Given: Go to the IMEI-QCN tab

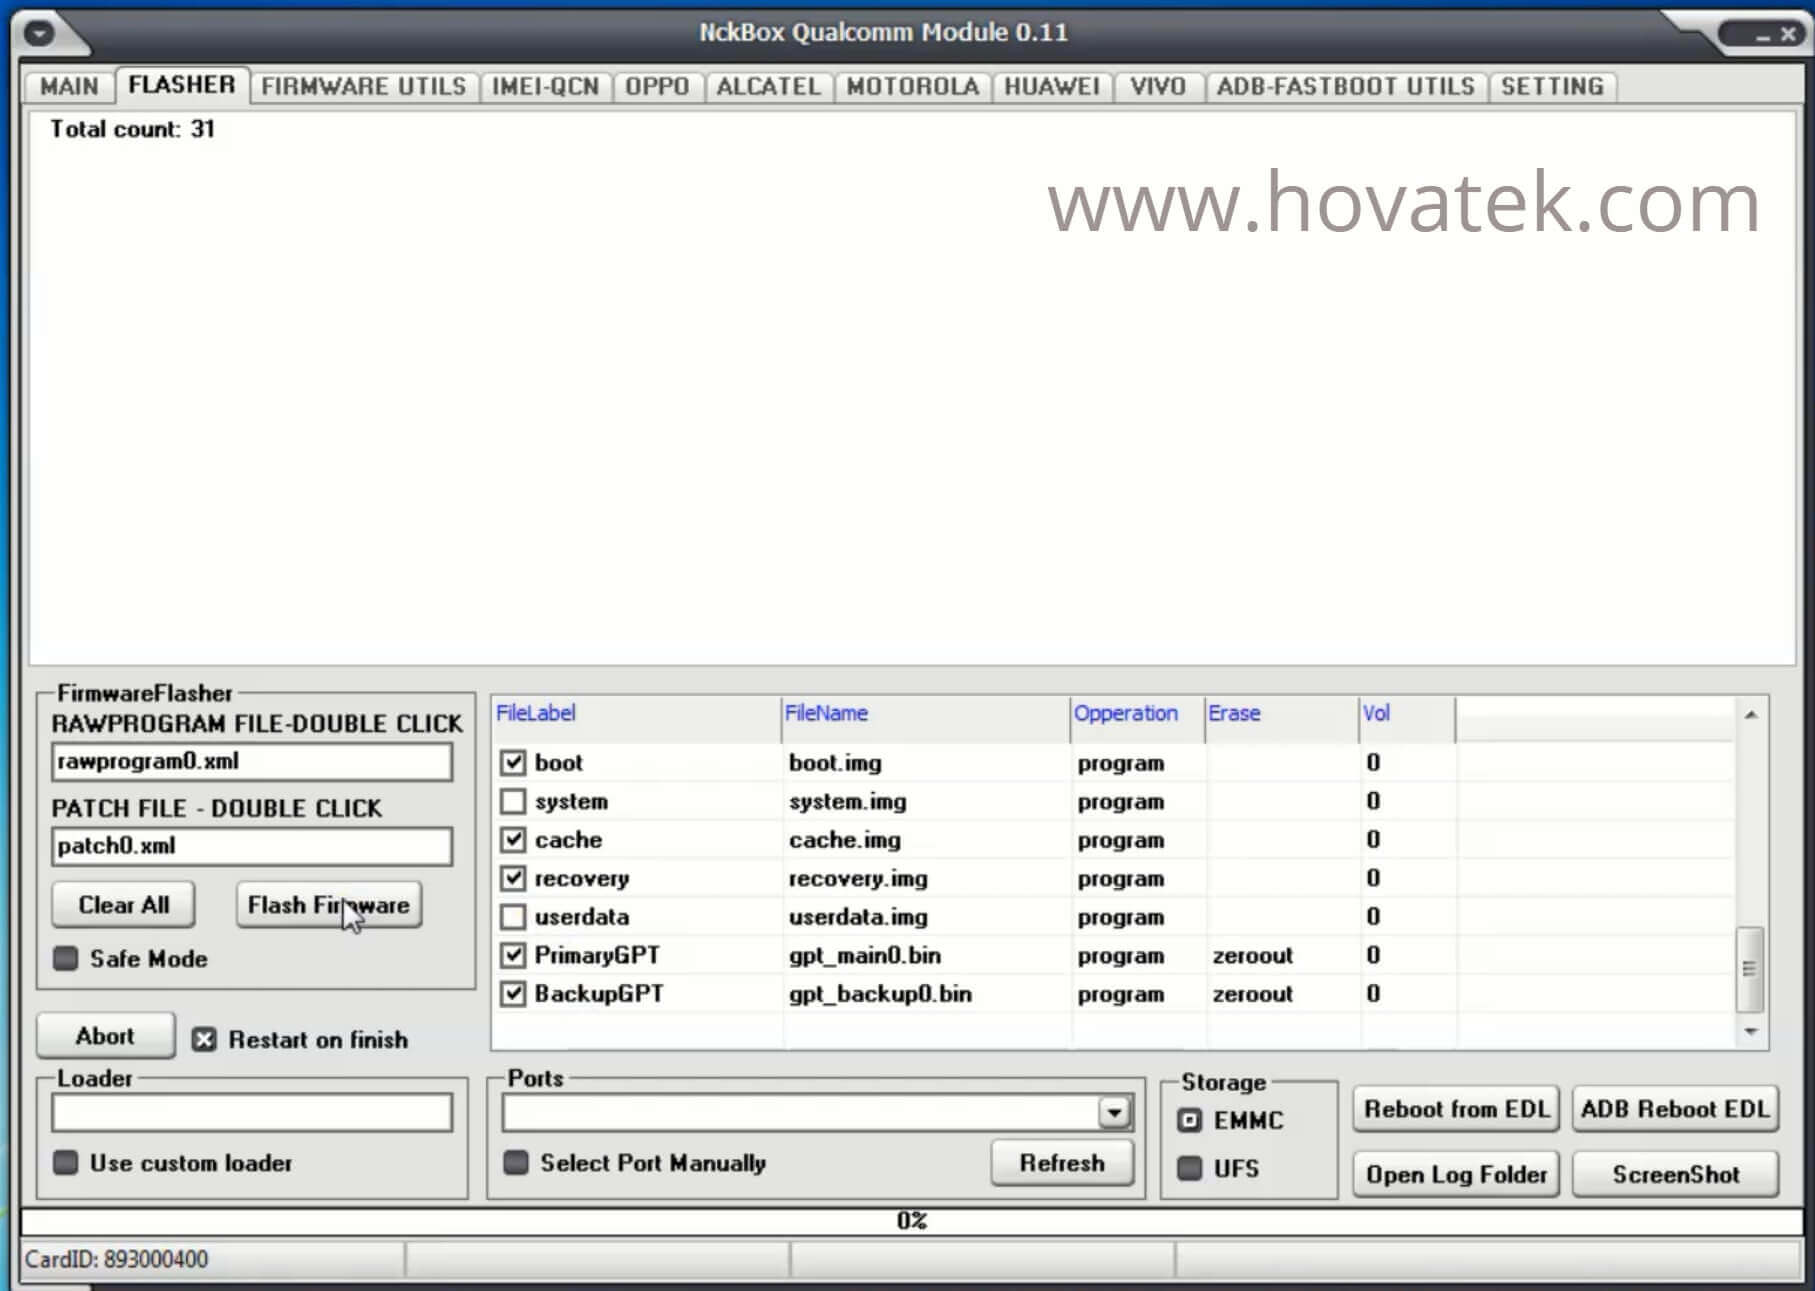Looking at the screenshot, I should click(545, 87).
